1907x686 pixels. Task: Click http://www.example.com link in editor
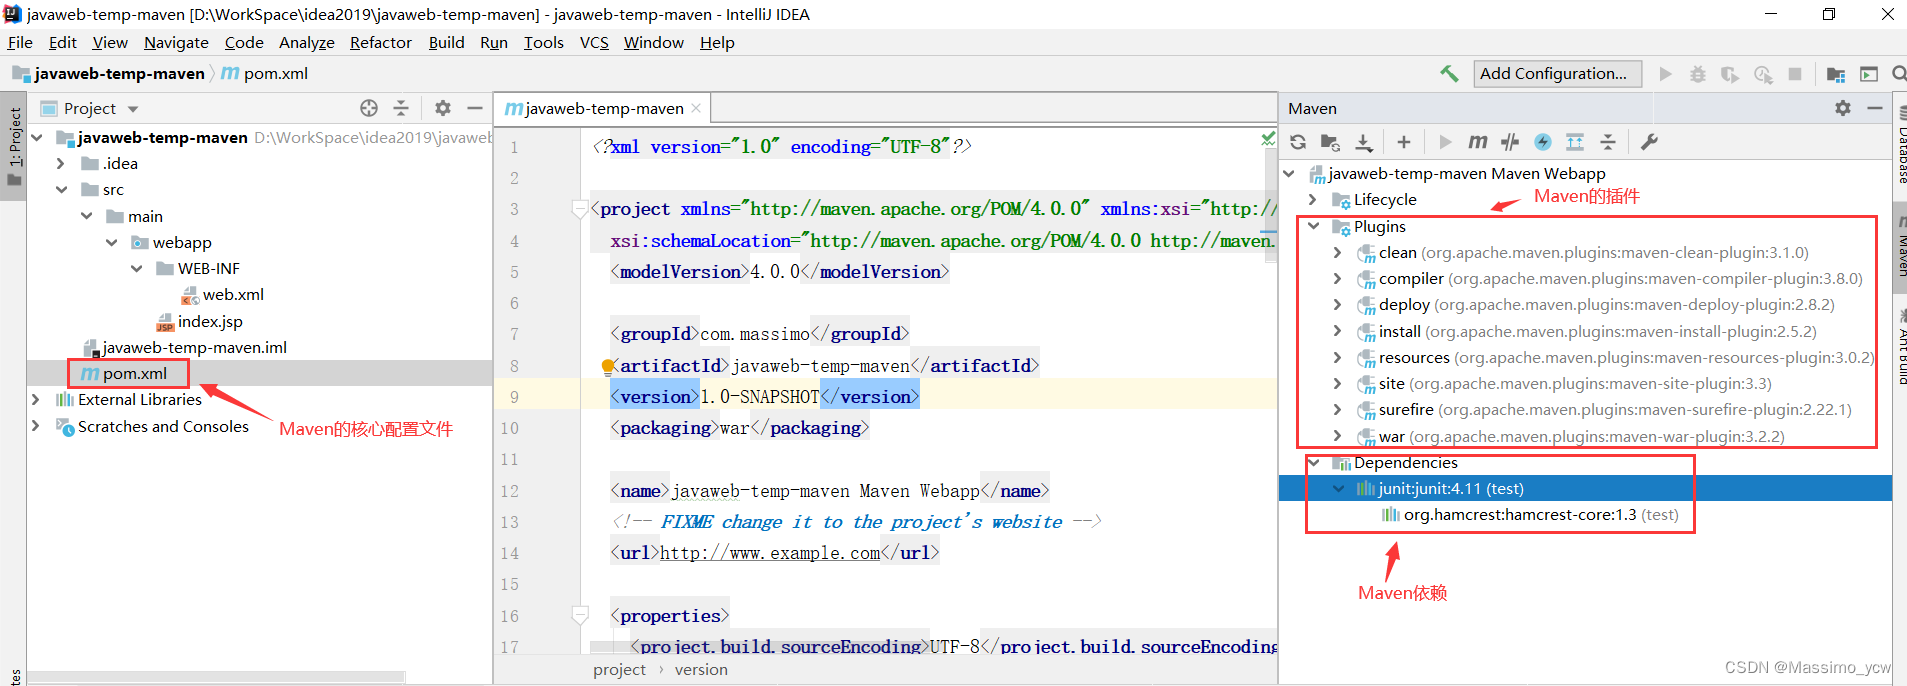[x=770, y=553]
